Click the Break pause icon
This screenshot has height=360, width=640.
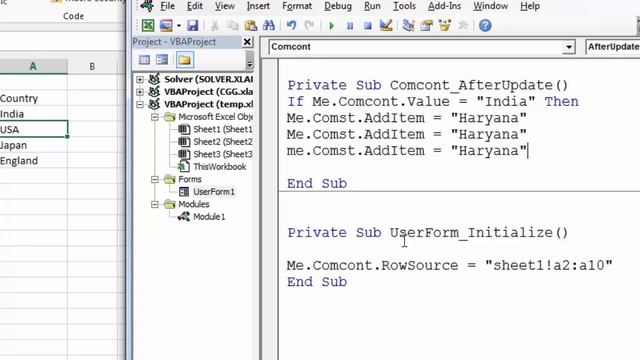click(x=350, y=26)
